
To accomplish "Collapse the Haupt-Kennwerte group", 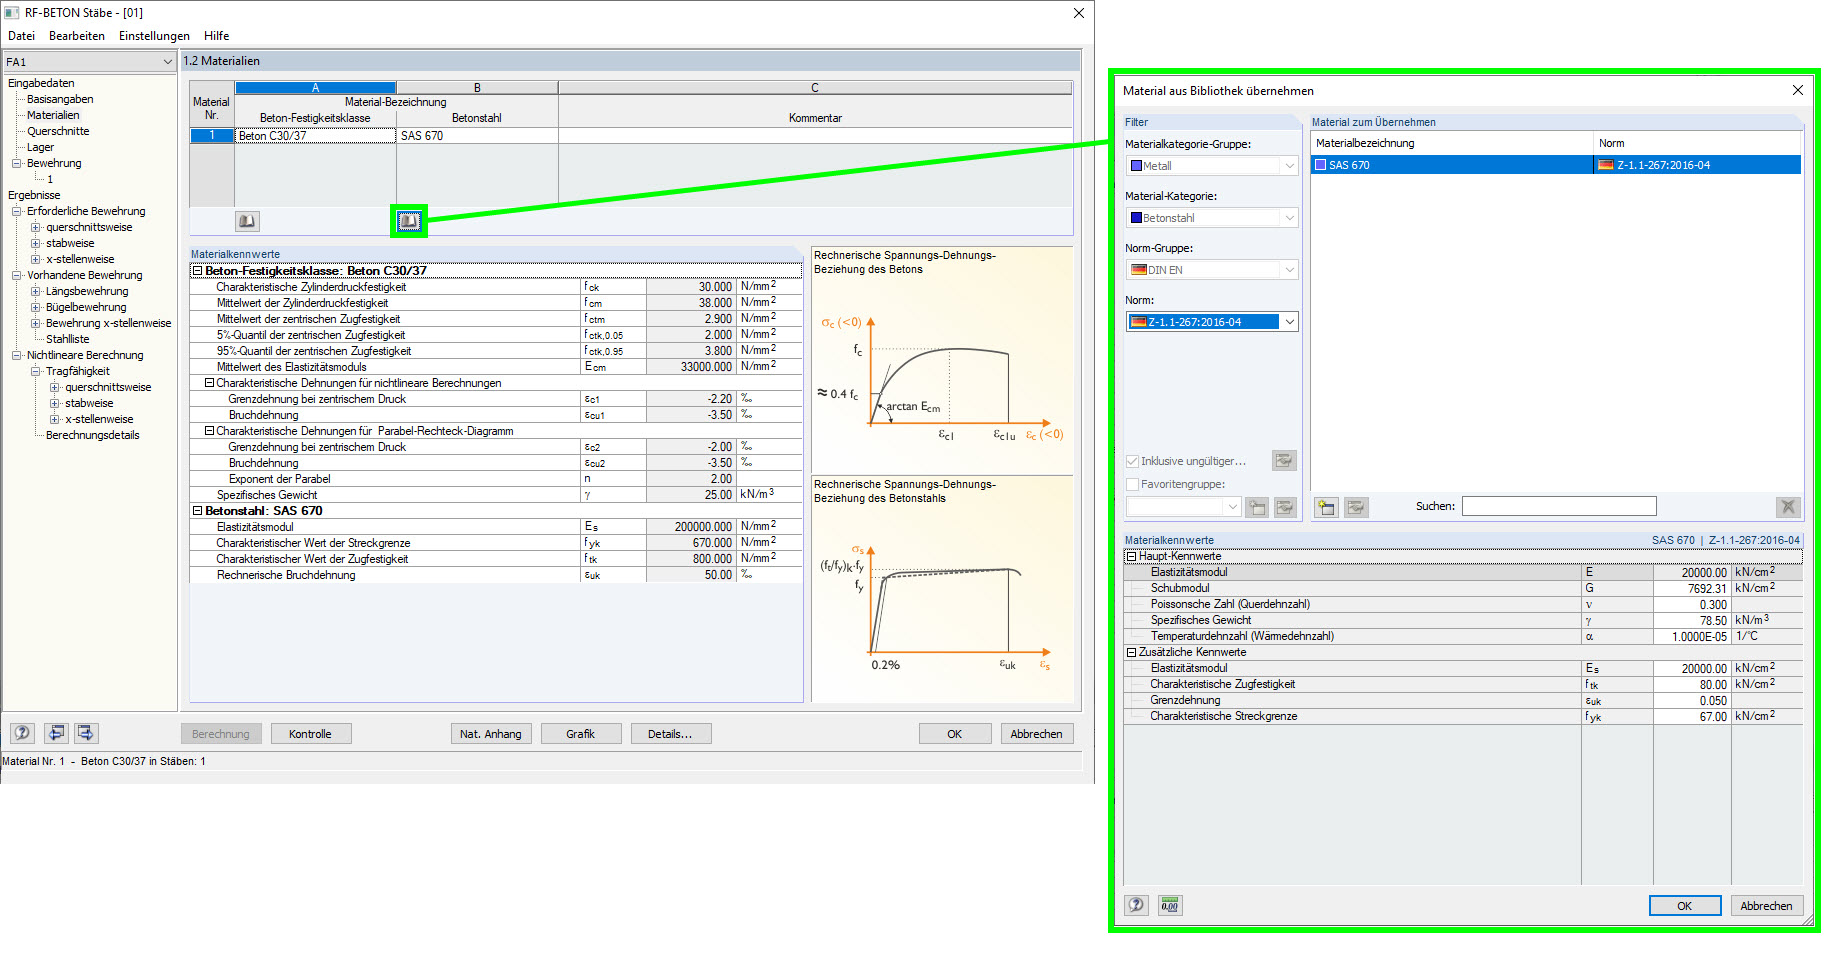I will pos(1132,556).
